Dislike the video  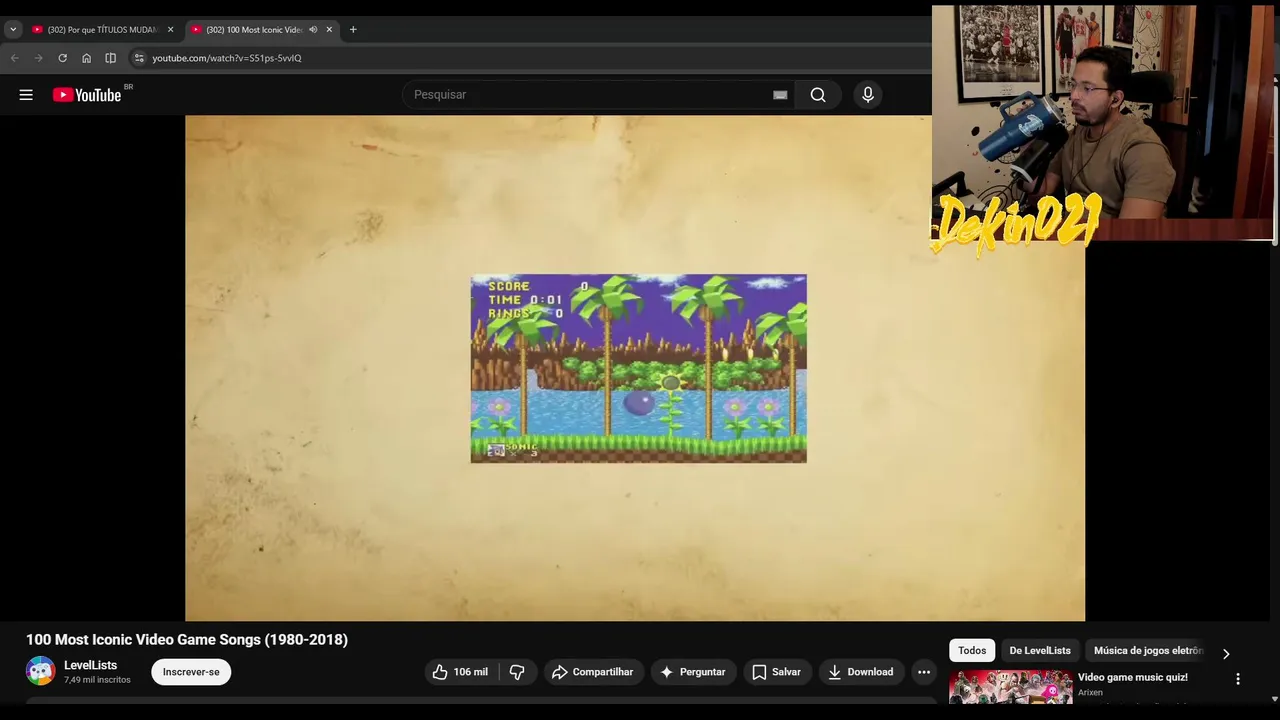pos(517,672)
